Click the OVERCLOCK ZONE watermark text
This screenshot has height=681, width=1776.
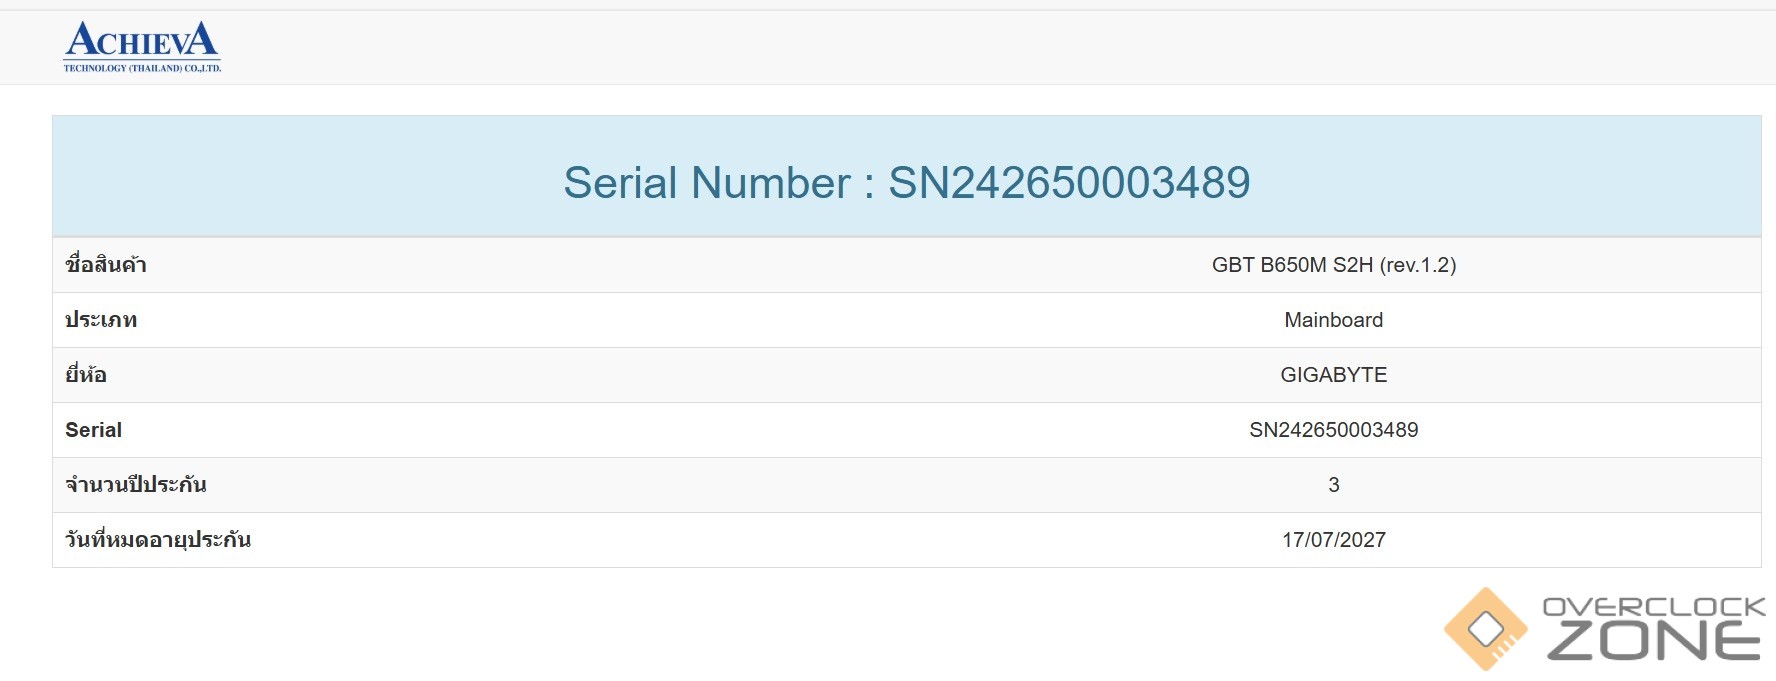coord(1654,629)
